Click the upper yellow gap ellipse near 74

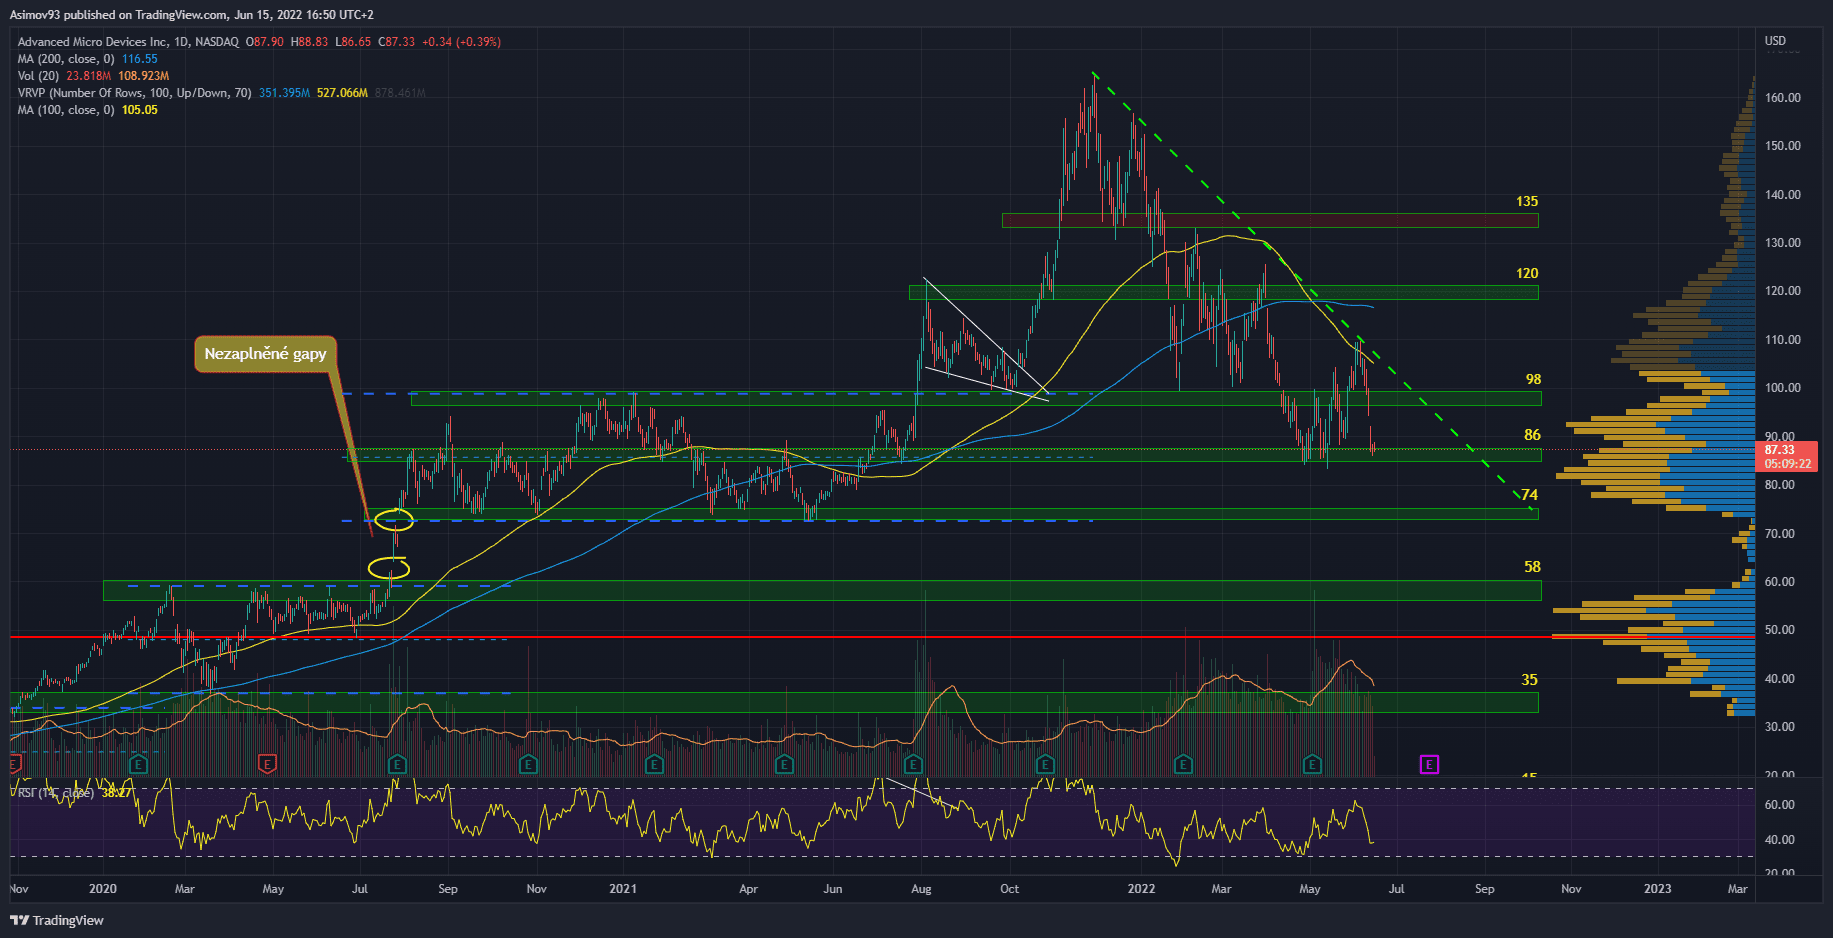coord(394,519)
